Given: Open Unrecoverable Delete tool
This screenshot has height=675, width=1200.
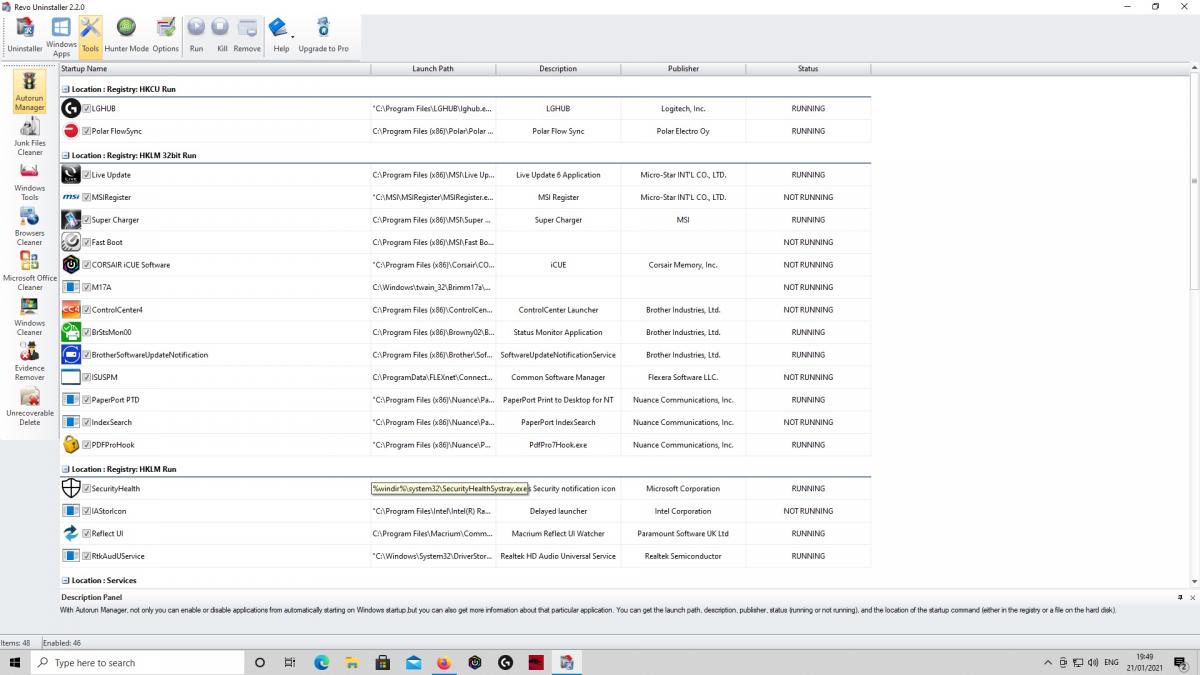Looking at the screenshot, I should (x=30, y=406).
